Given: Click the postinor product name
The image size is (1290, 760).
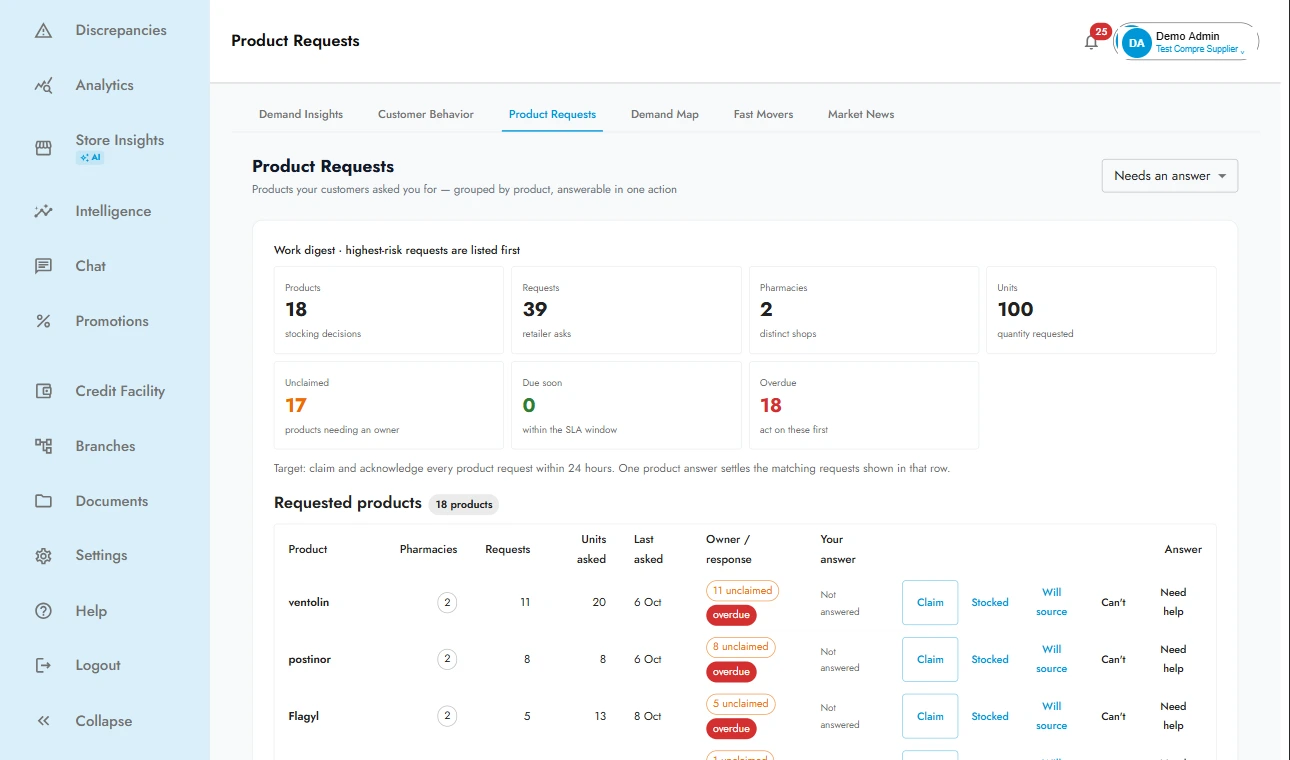Looking at the screenshot, I should (x=310, y=660).
